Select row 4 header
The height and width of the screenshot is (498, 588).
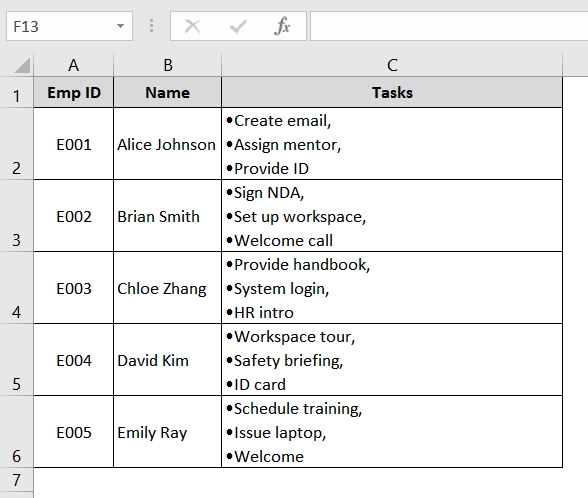16,288
